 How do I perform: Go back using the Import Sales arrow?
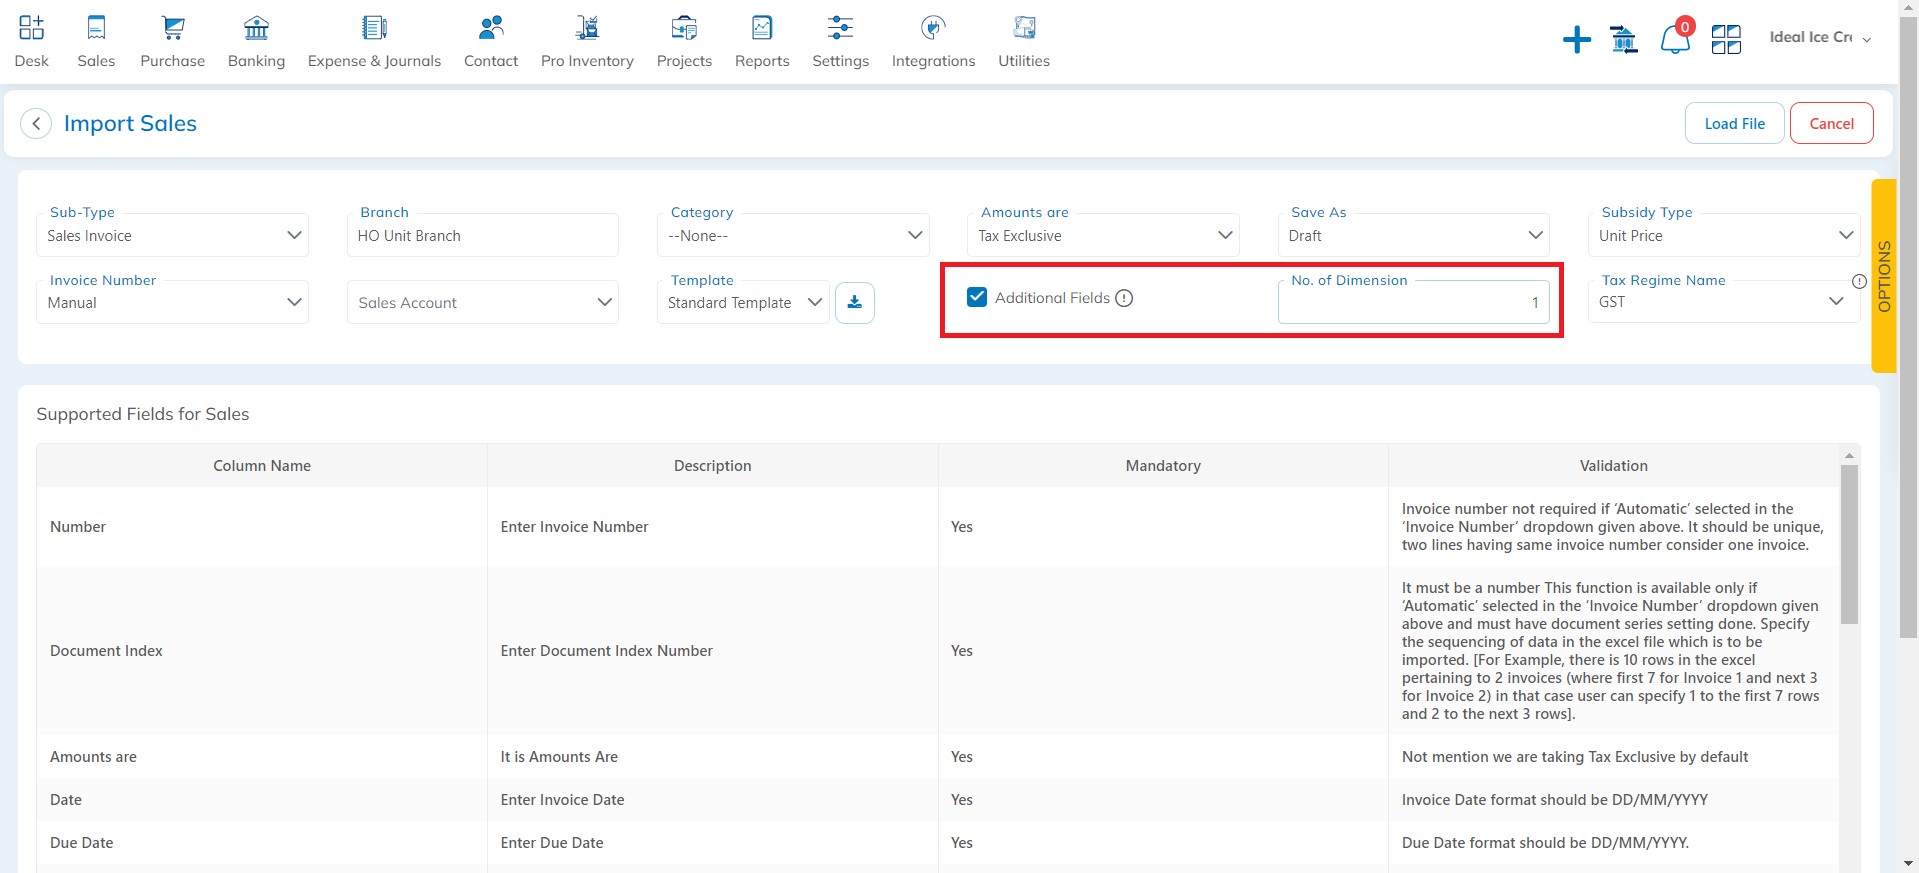[36, 124]
